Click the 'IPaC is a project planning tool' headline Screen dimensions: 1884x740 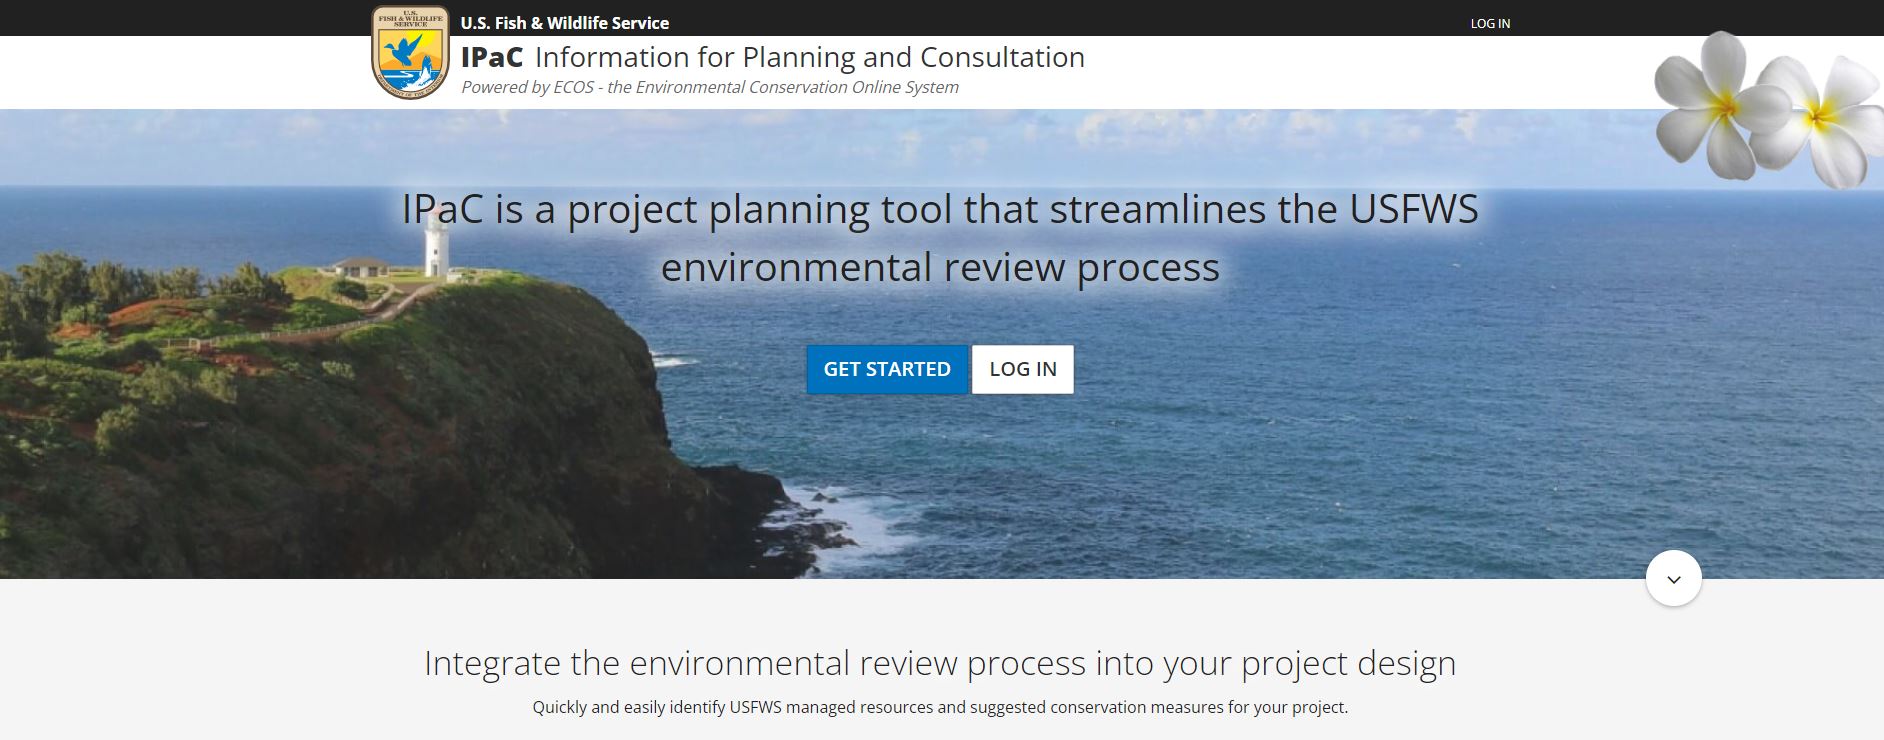939,209
